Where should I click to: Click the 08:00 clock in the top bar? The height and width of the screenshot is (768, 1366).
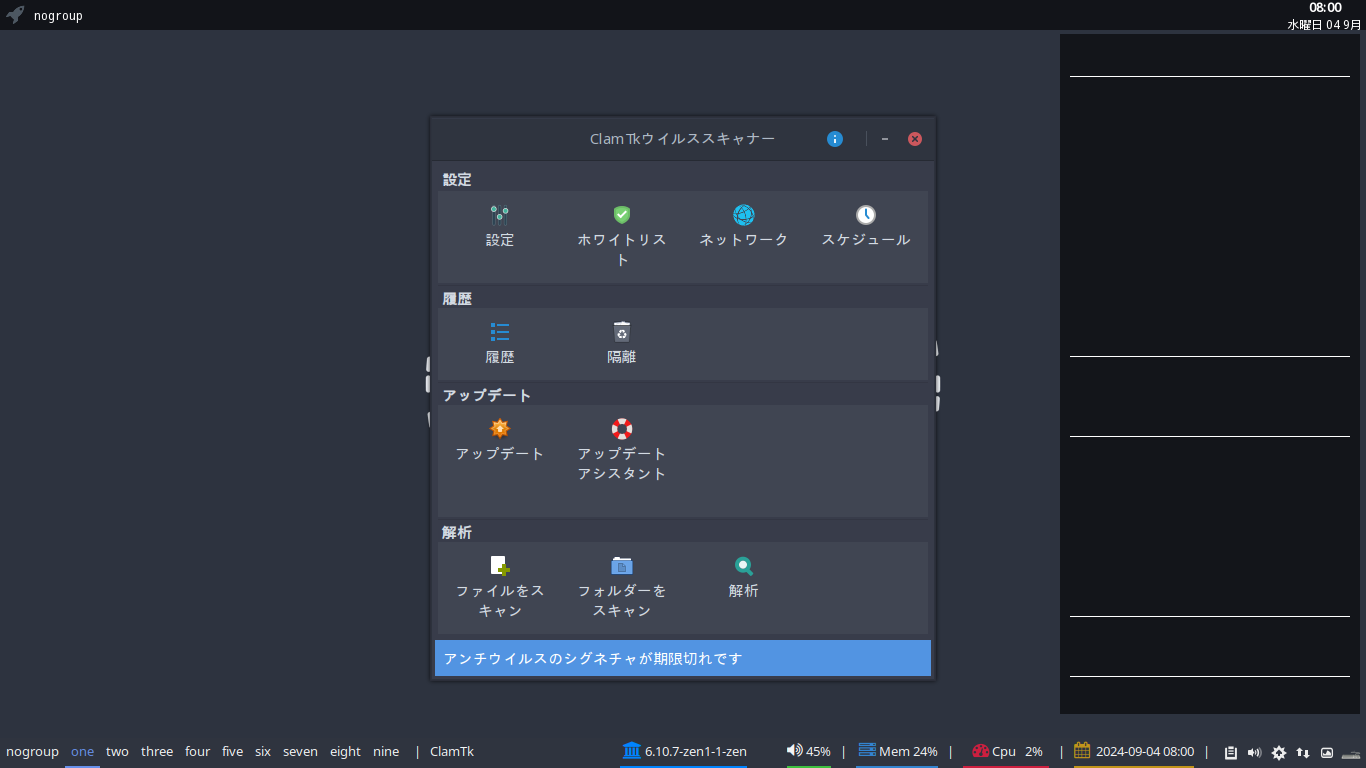(1326, 8)
